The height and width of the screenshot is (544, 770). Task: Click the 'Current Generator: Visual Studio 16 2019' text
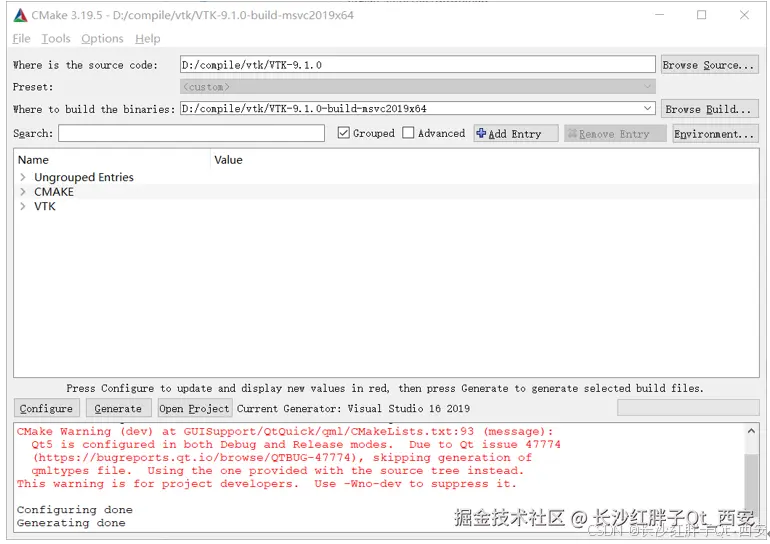coord(354,408)
